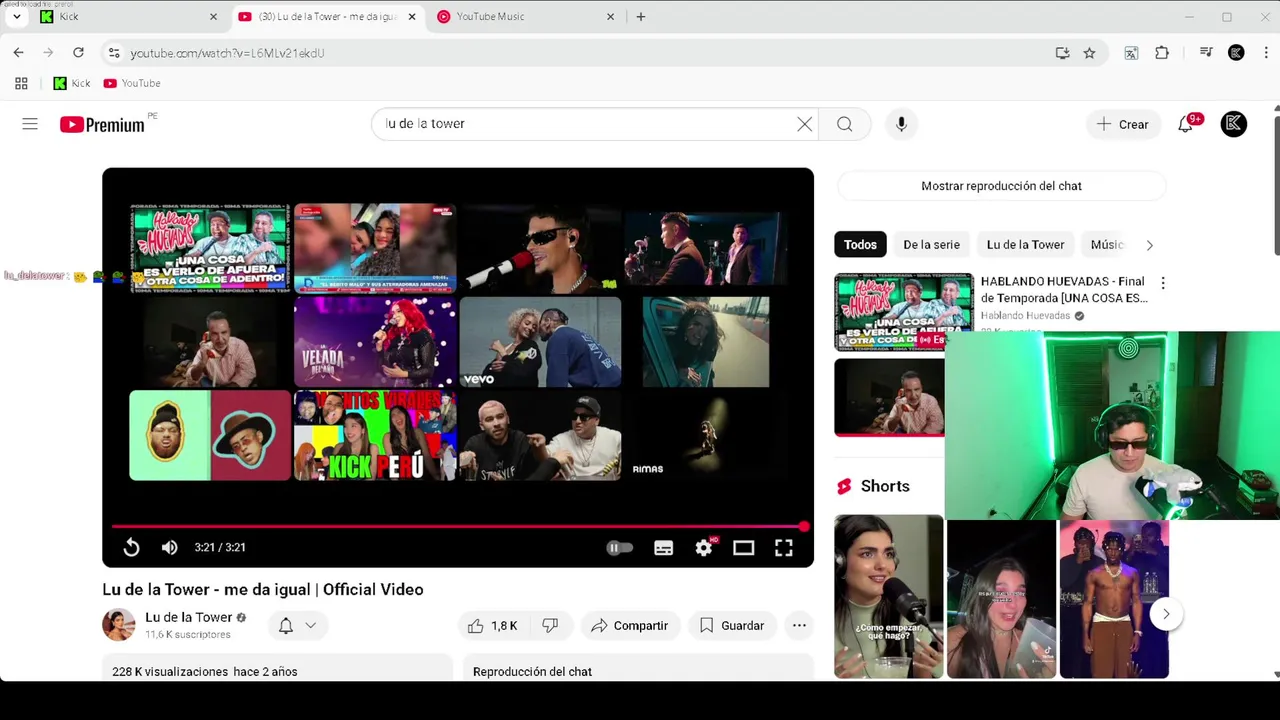Open the ¿Como empezar, que hago? Short
Viewport: 1280px width, 720px height.
[x=888, y=596]
